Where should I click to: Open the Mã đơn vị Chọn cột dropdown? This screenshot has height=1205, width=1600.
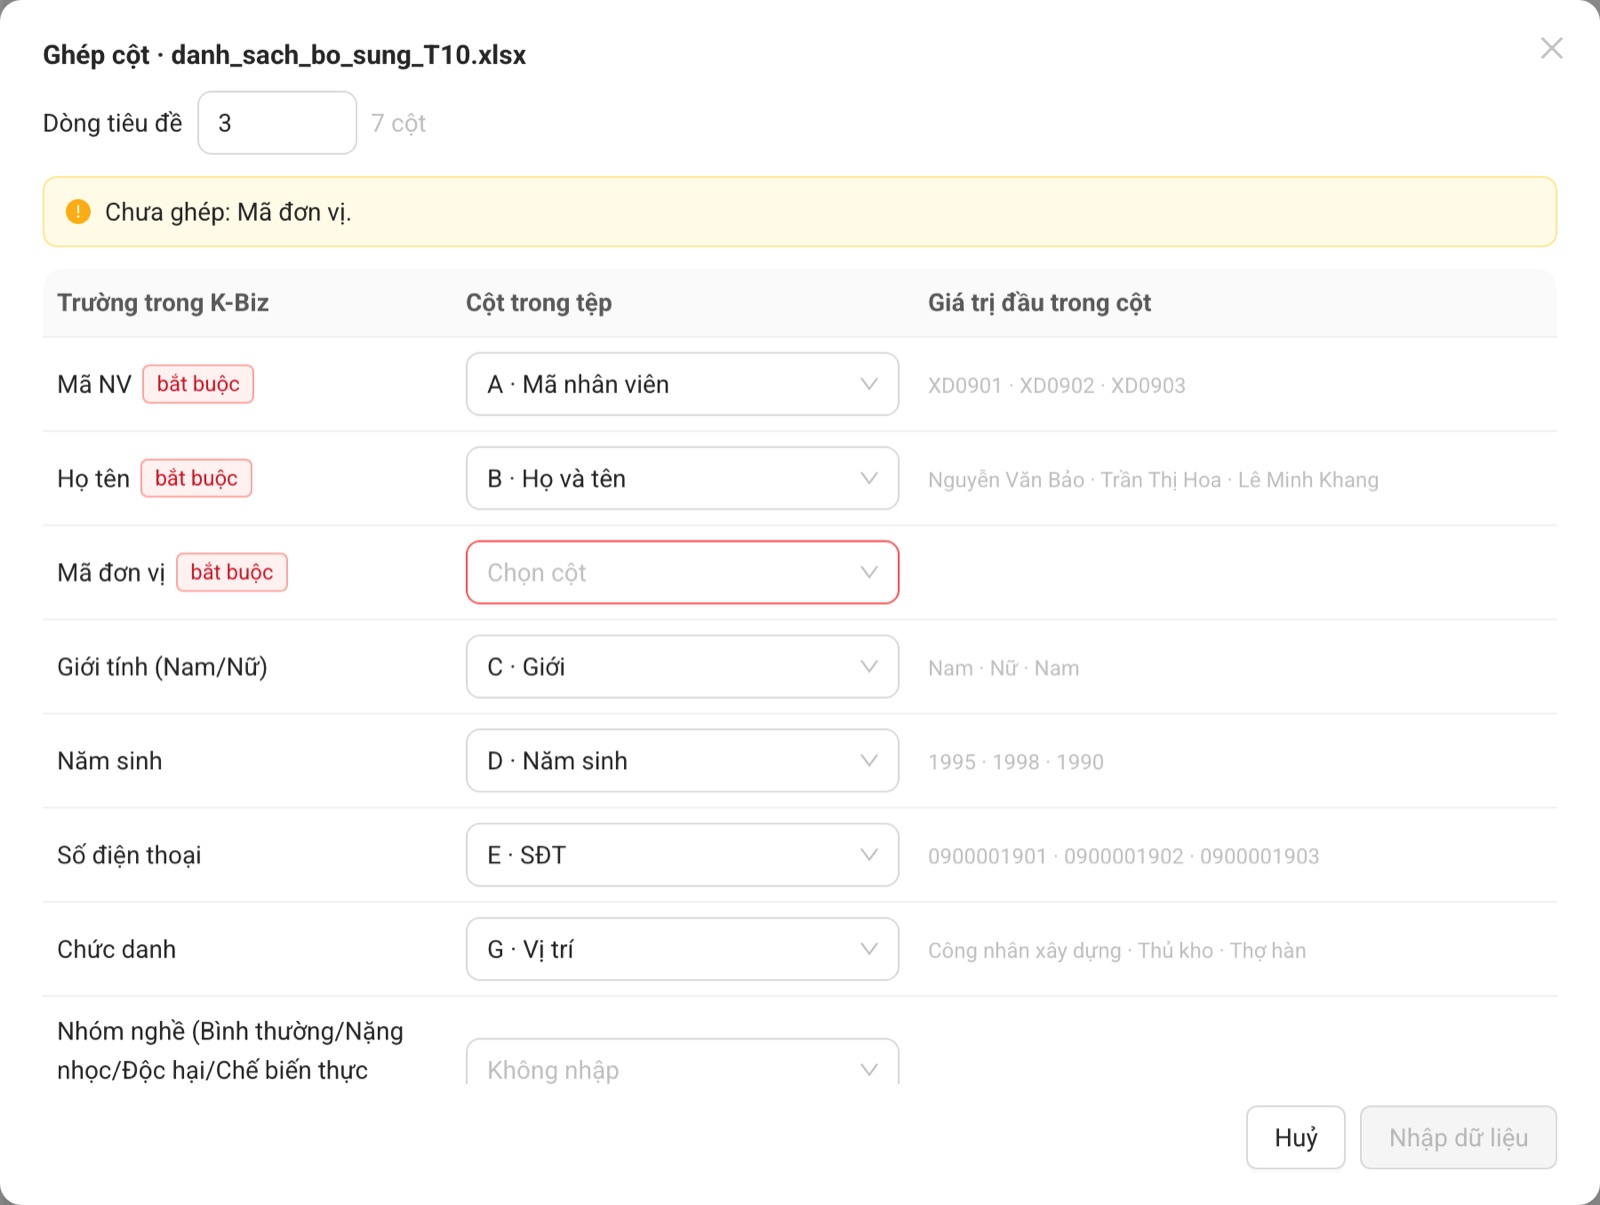point(682,572)
